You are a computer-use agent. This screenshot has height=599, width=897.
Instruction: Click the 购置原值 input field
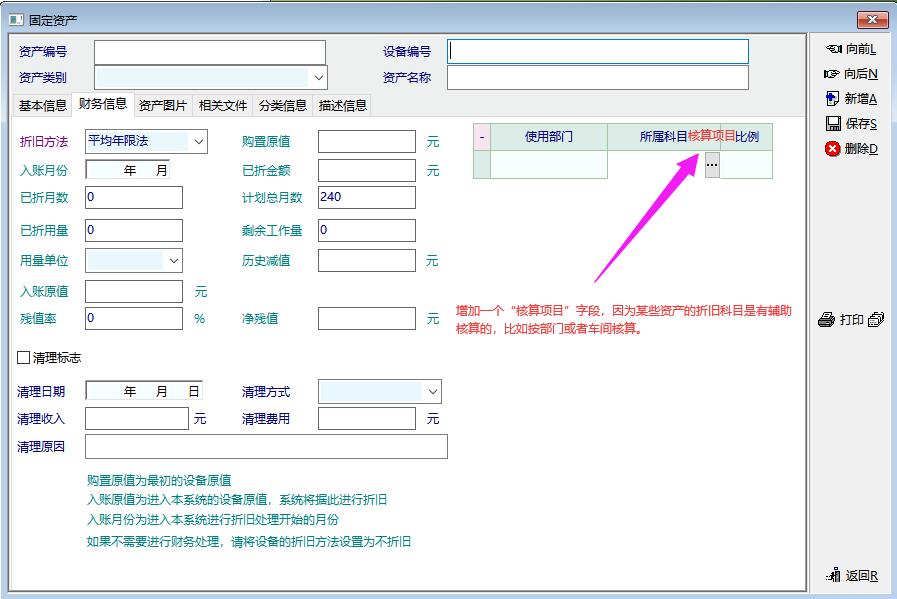pos(366,142)
